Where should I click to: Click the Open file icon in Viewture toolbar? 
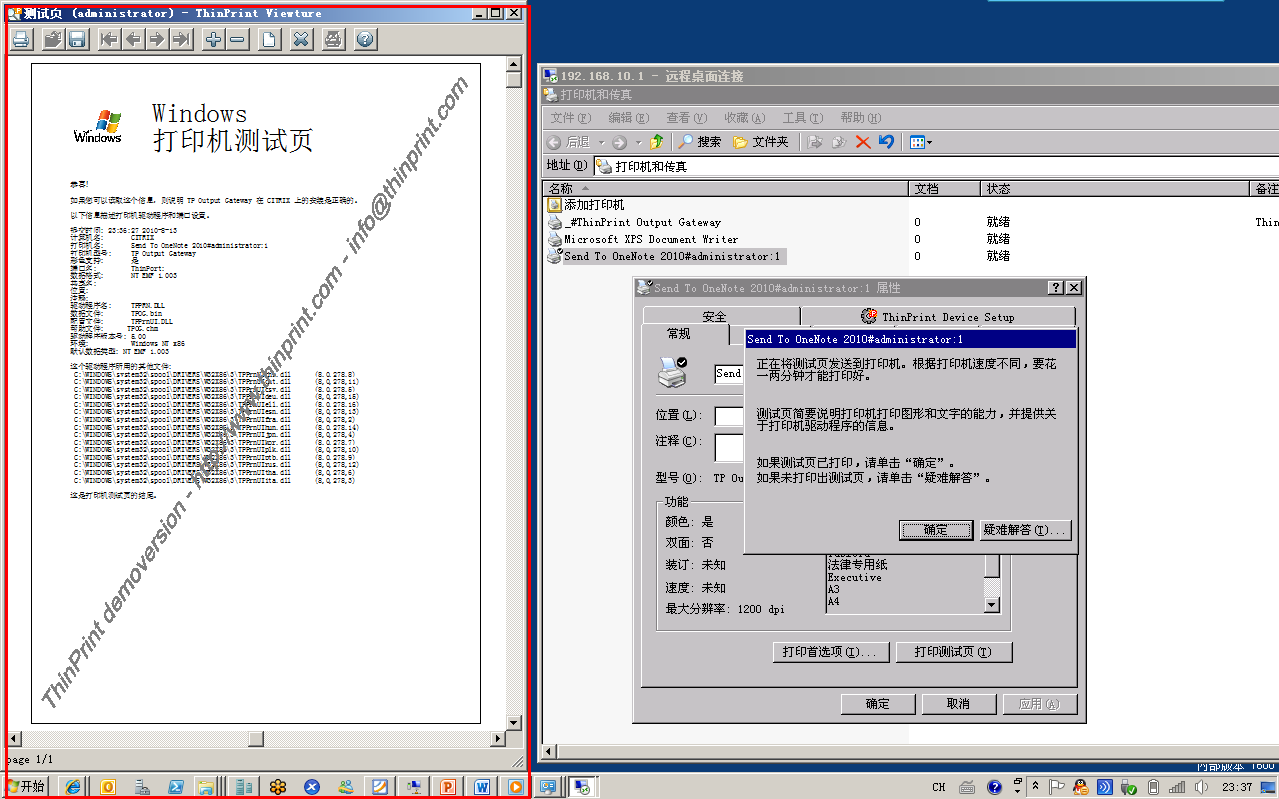pyautogui.click(x=52, y=39)
